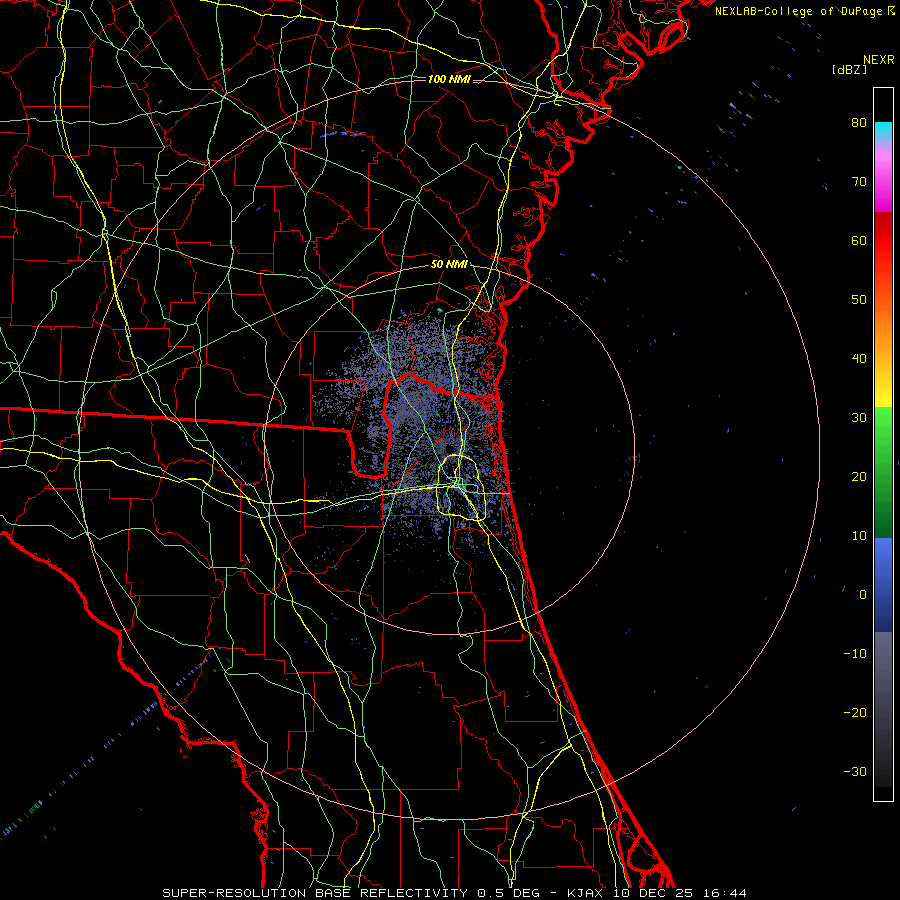Click the -30 value on the dBZ scale

pos(855,772)
